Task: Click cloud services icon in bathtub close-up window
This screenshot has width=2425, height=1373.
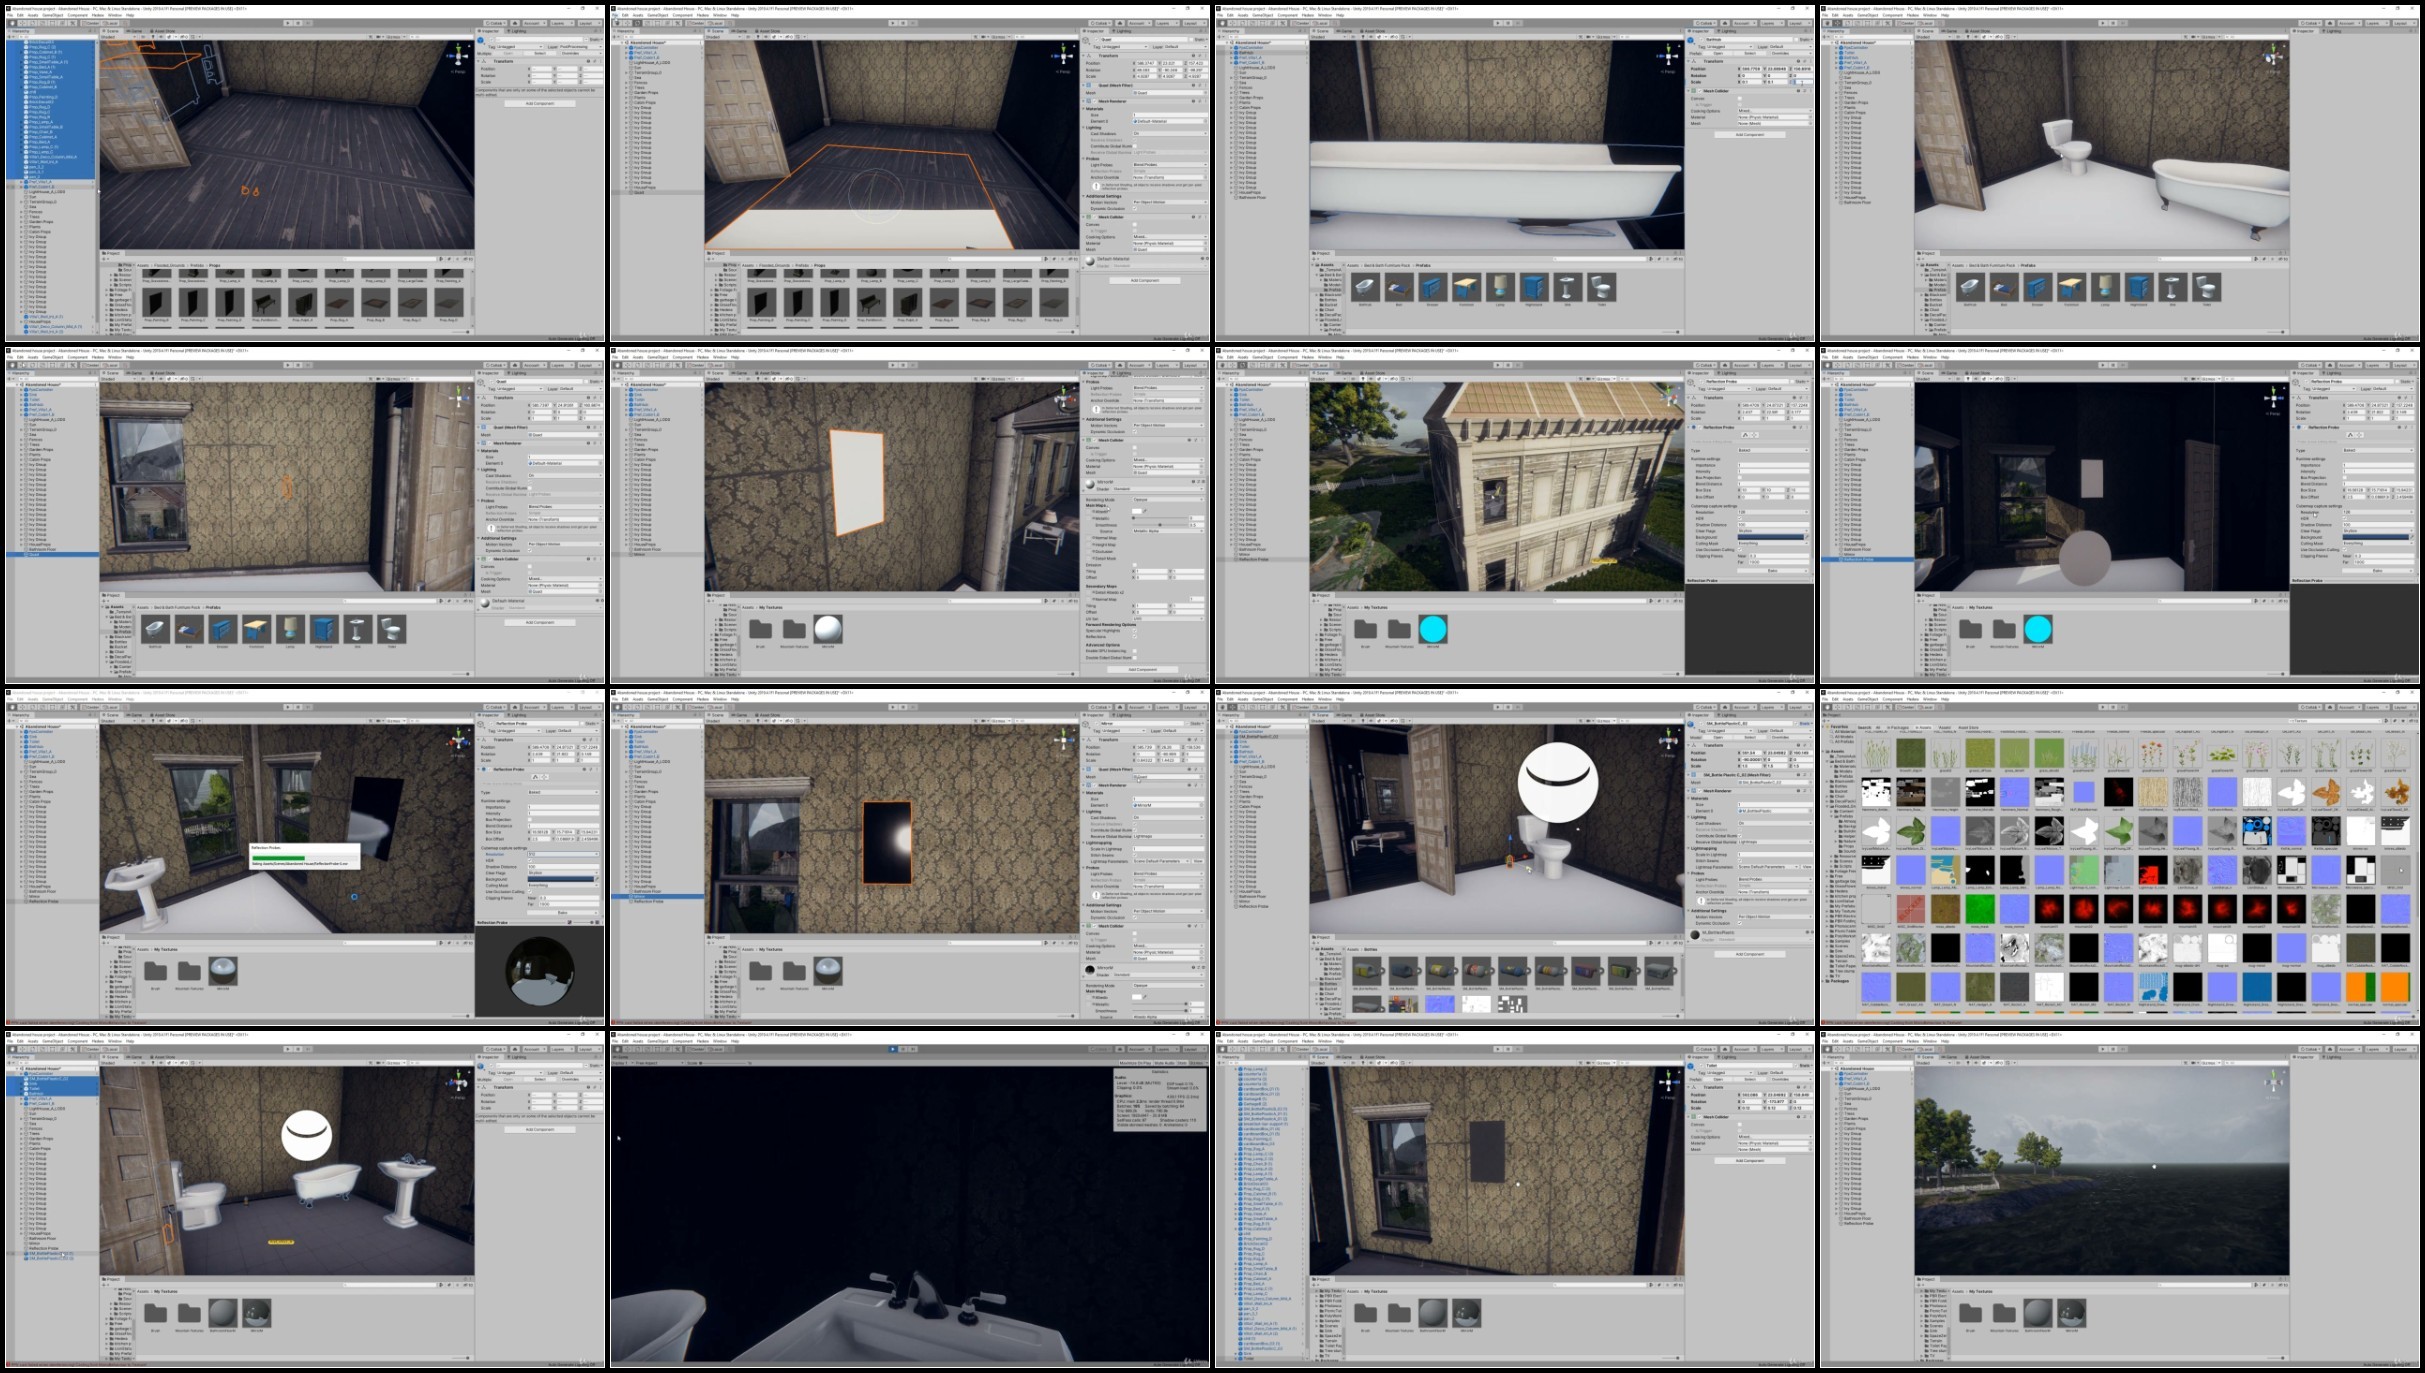Action: [x=1727, y=23]
